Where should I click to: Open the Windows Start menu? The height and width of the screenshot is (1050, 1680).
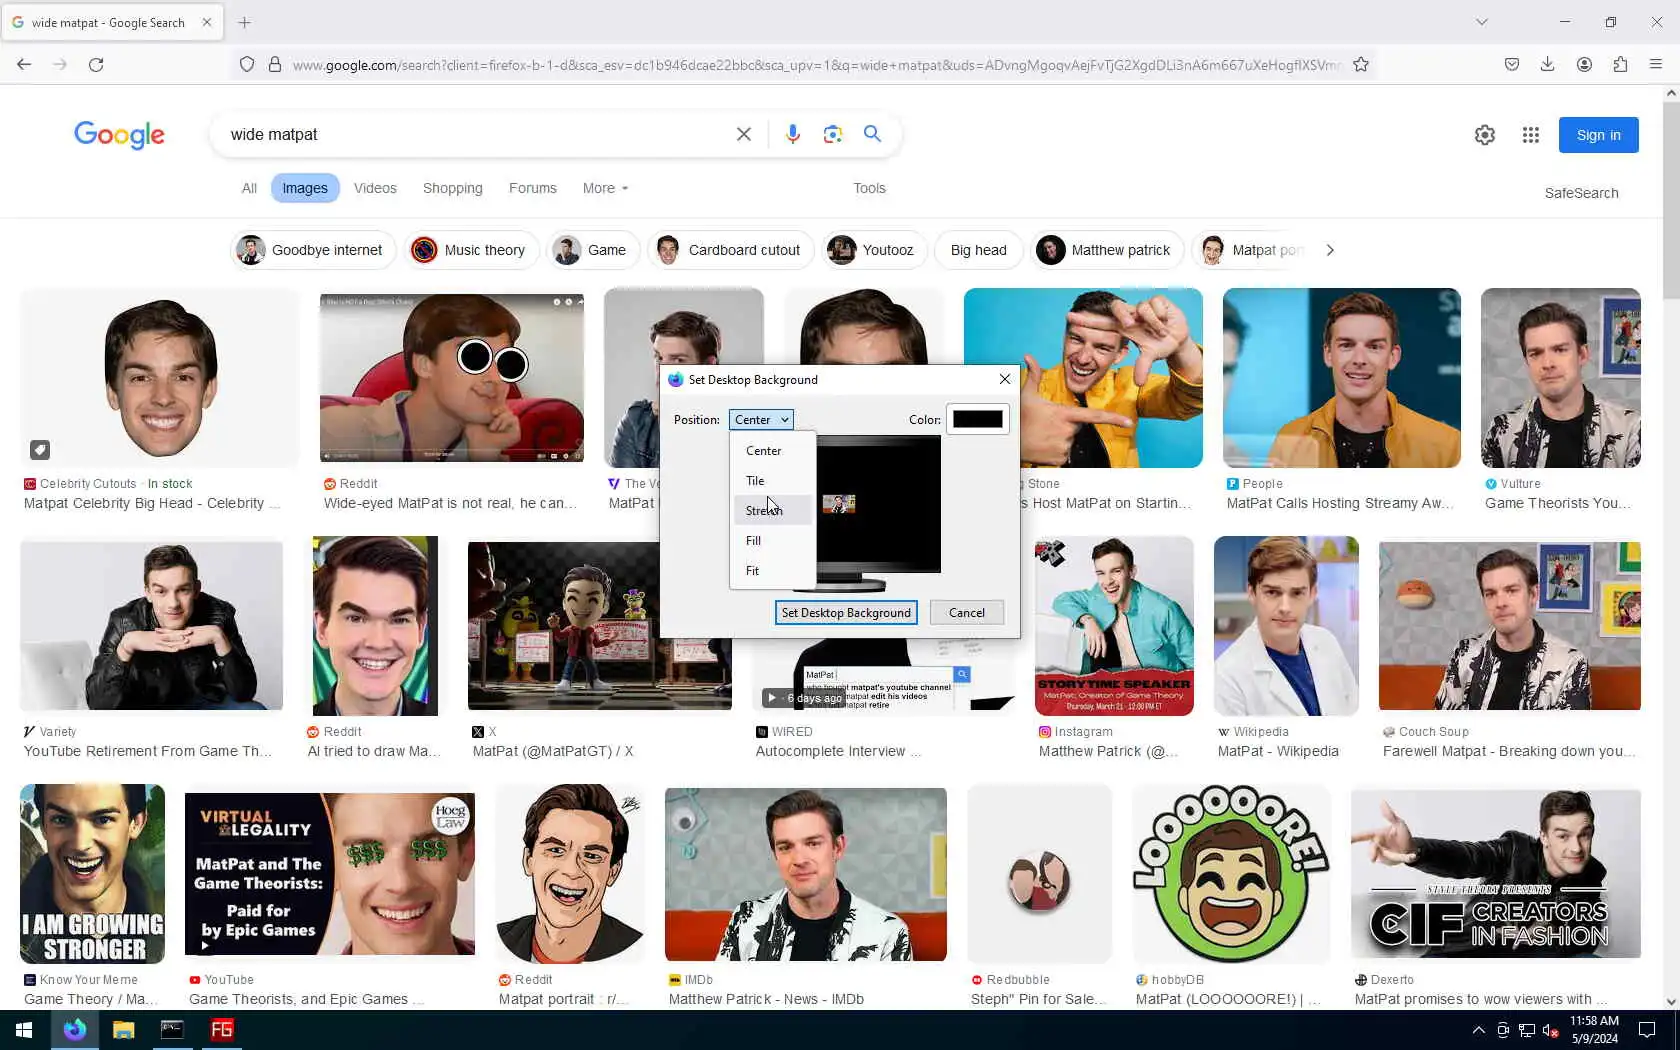(24, 1030)
